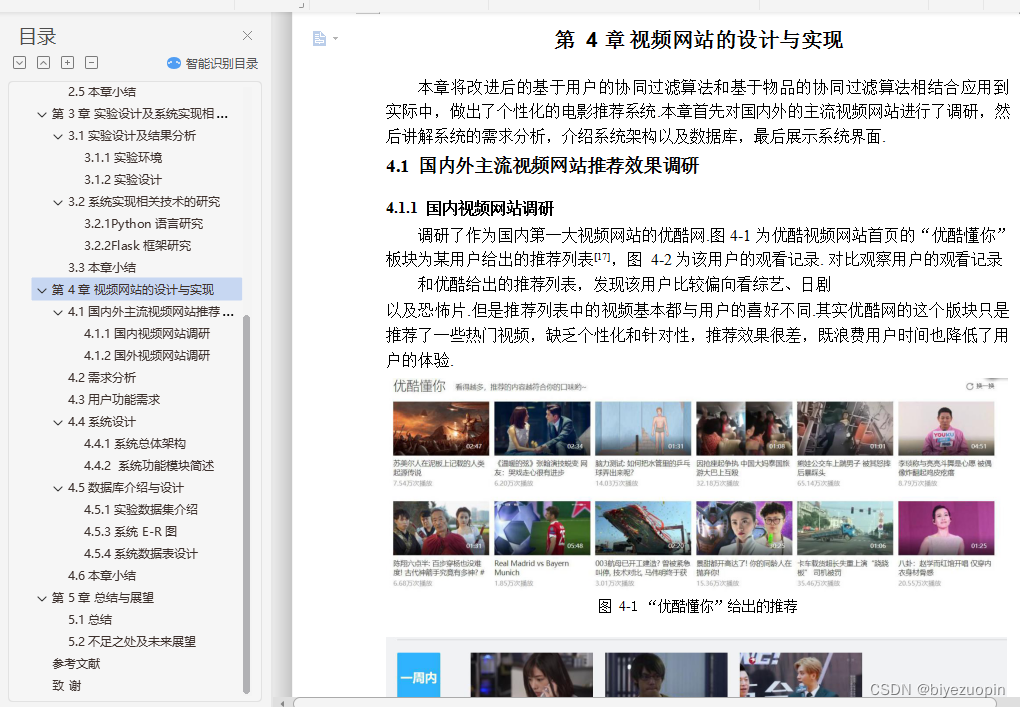Click the Real Madrid vs Bayern Munich title
The height and width of the screenshot is (707, 1020).
[531, 568]
